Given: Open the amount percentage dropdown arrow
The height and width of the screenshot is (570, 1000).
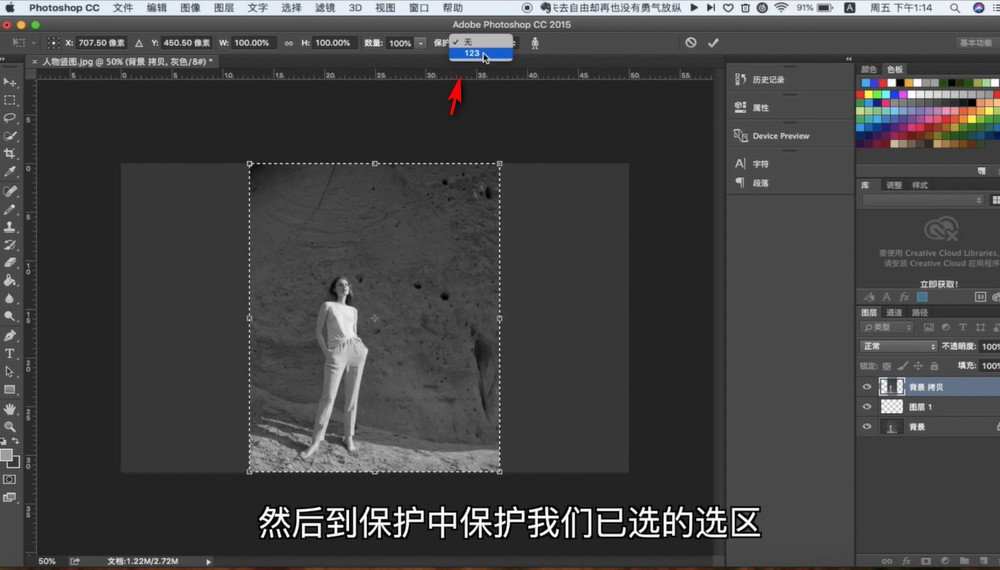Looking at the screenshot, I should click(421, 43).
